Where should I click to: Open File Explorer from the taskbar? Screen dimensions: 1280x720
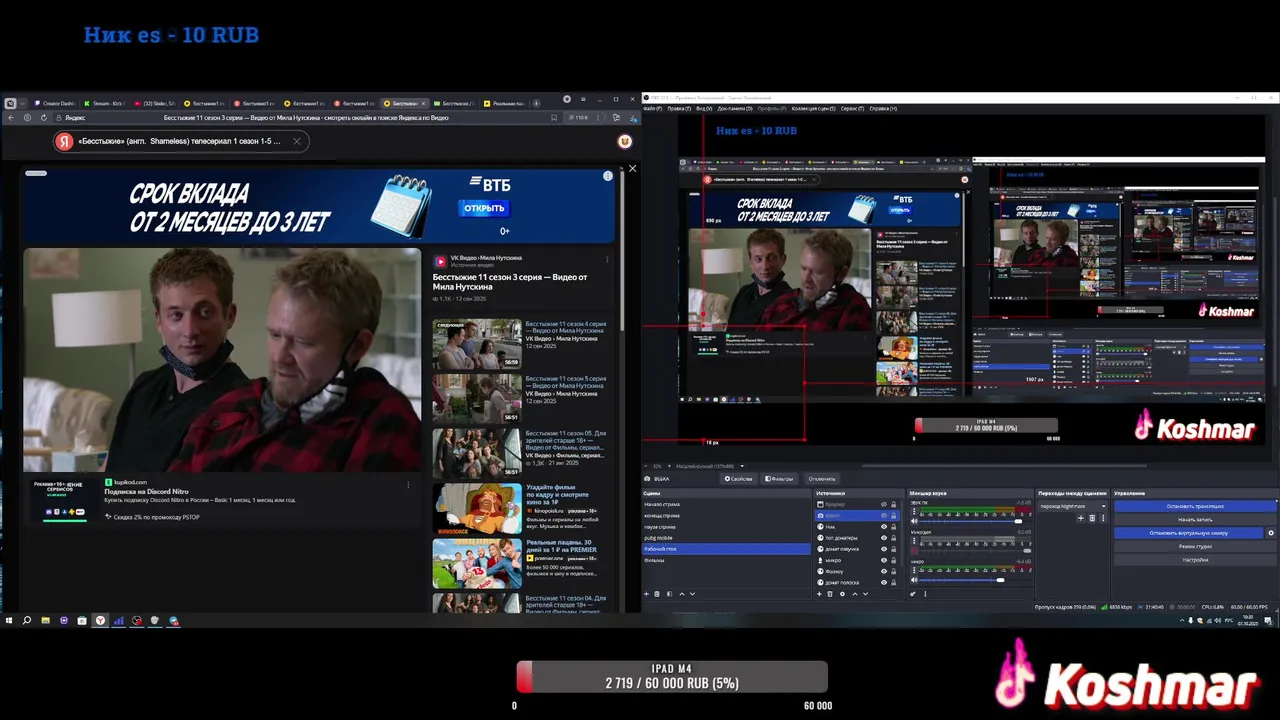pyautogui.click(x=45, y=620)
